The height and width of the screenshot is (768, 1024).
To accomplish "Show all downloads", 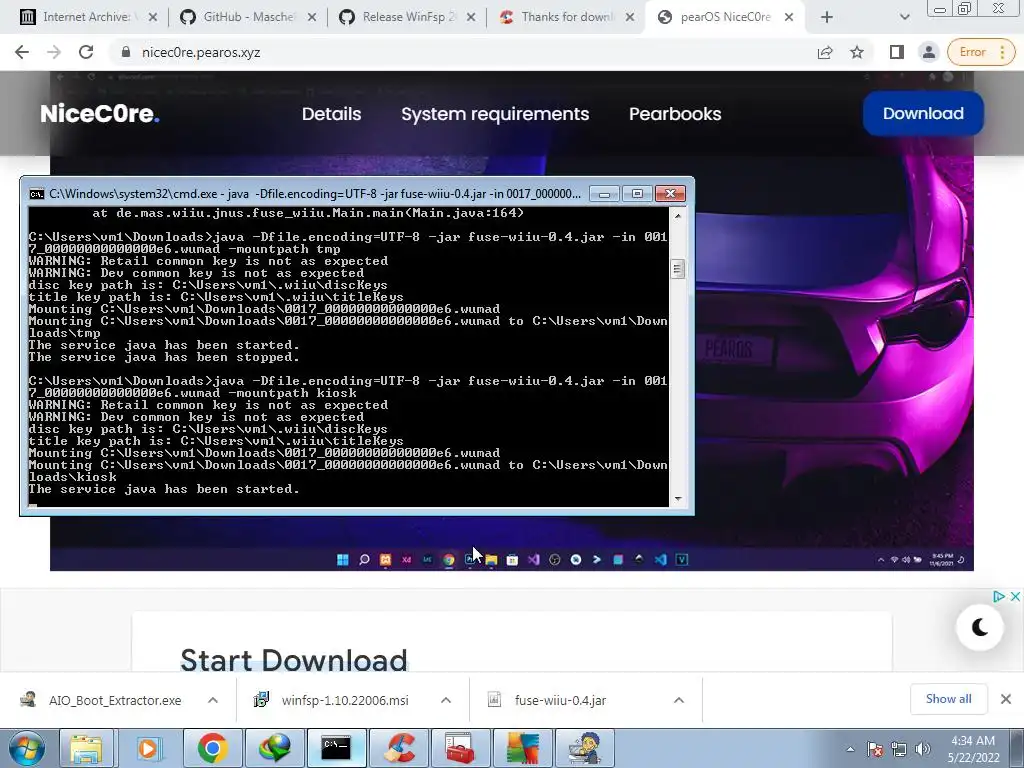I will click(948, 699).
